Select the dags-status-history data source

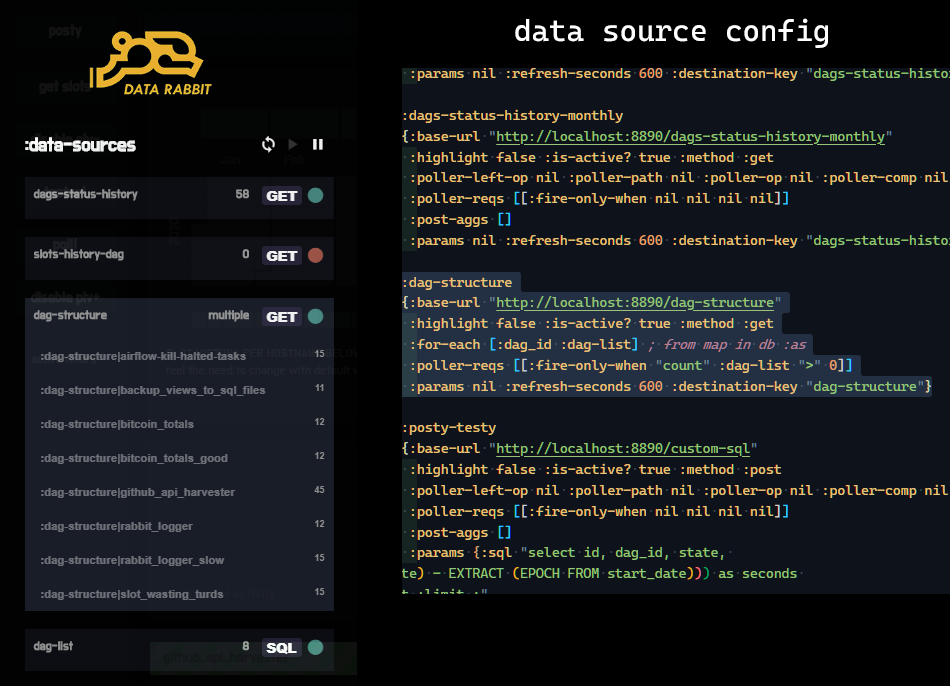tap(179, 198)
